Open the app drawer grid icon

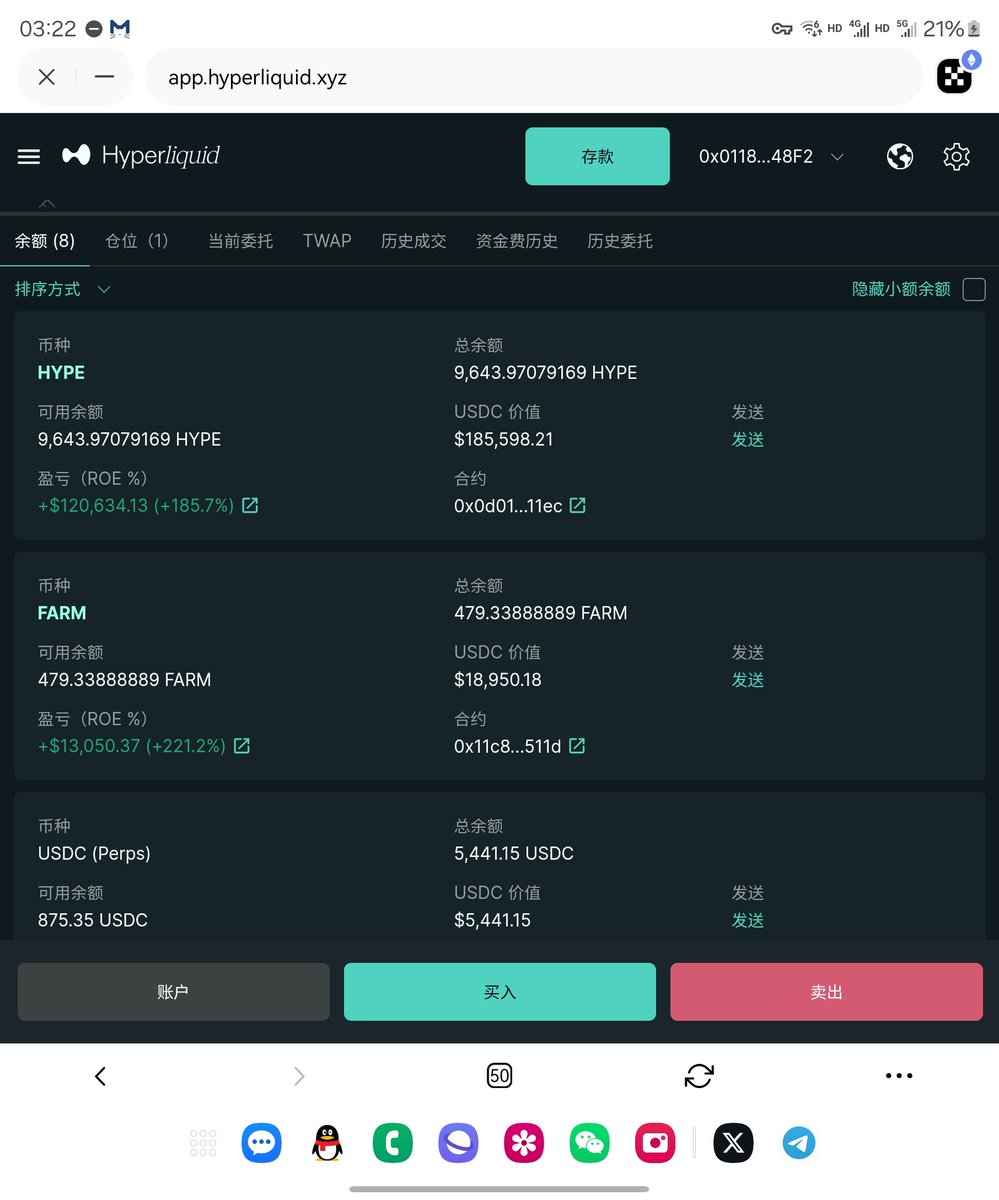pos(203,1143)
